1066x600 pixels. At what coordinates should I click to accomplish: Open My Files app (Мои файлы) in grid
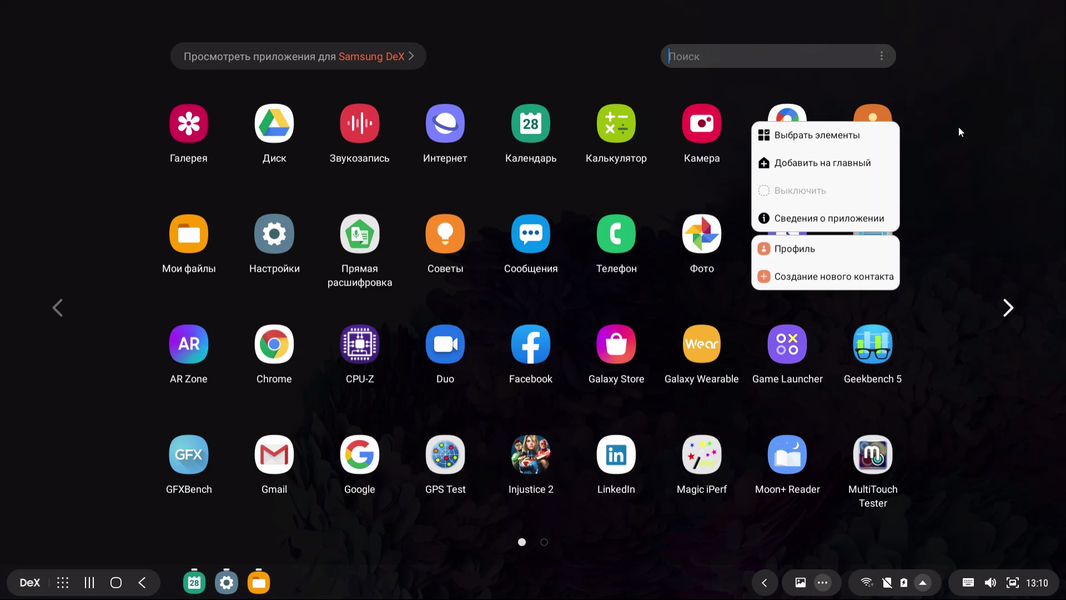[188, 234]
